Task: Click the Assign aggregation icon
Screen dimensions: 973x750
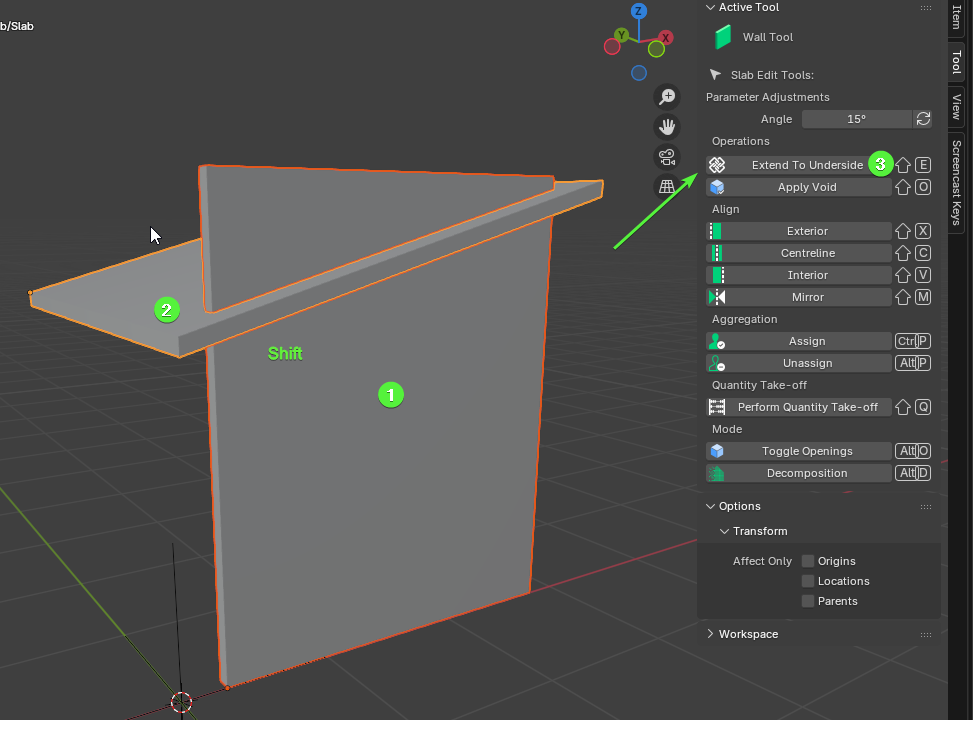Action: click(717, 341)
